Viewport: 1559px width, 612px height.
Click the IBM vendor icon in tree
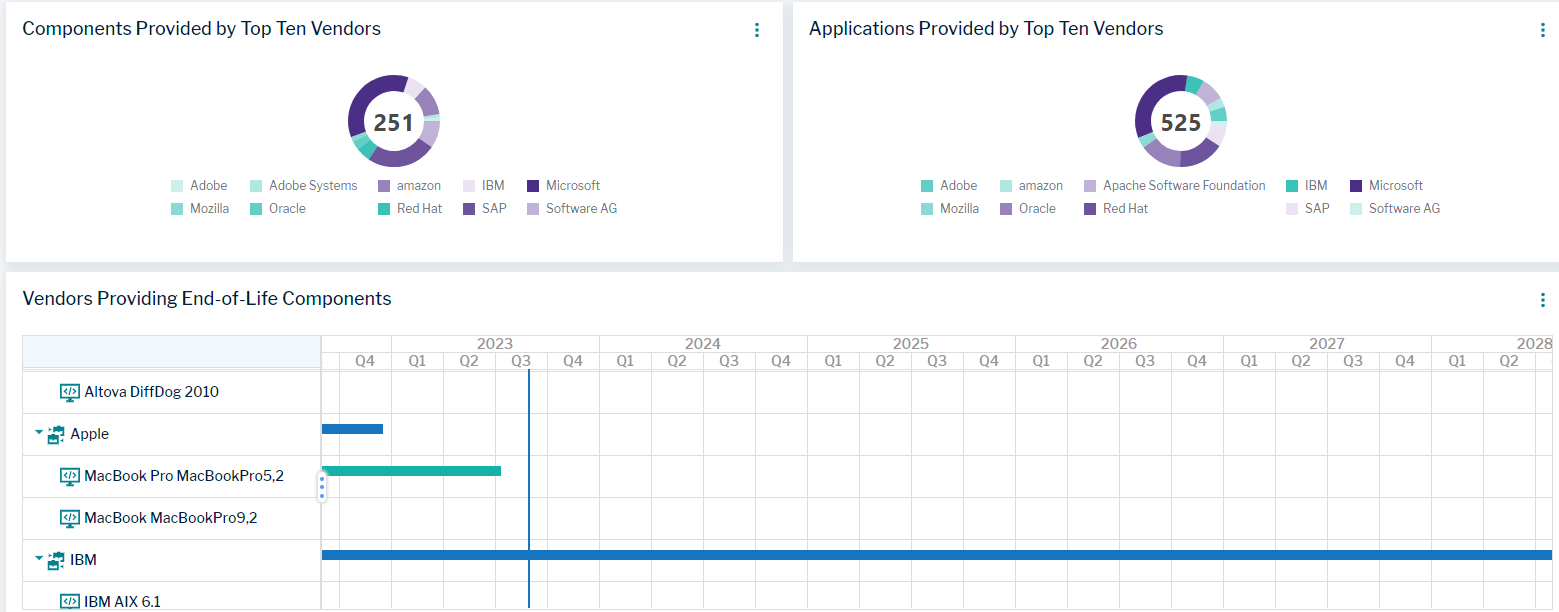(56, 561)
